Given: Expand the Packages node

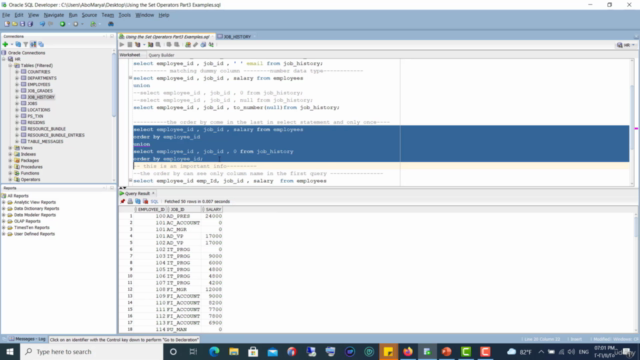Looking at the screenshot, I should (11, 160).
